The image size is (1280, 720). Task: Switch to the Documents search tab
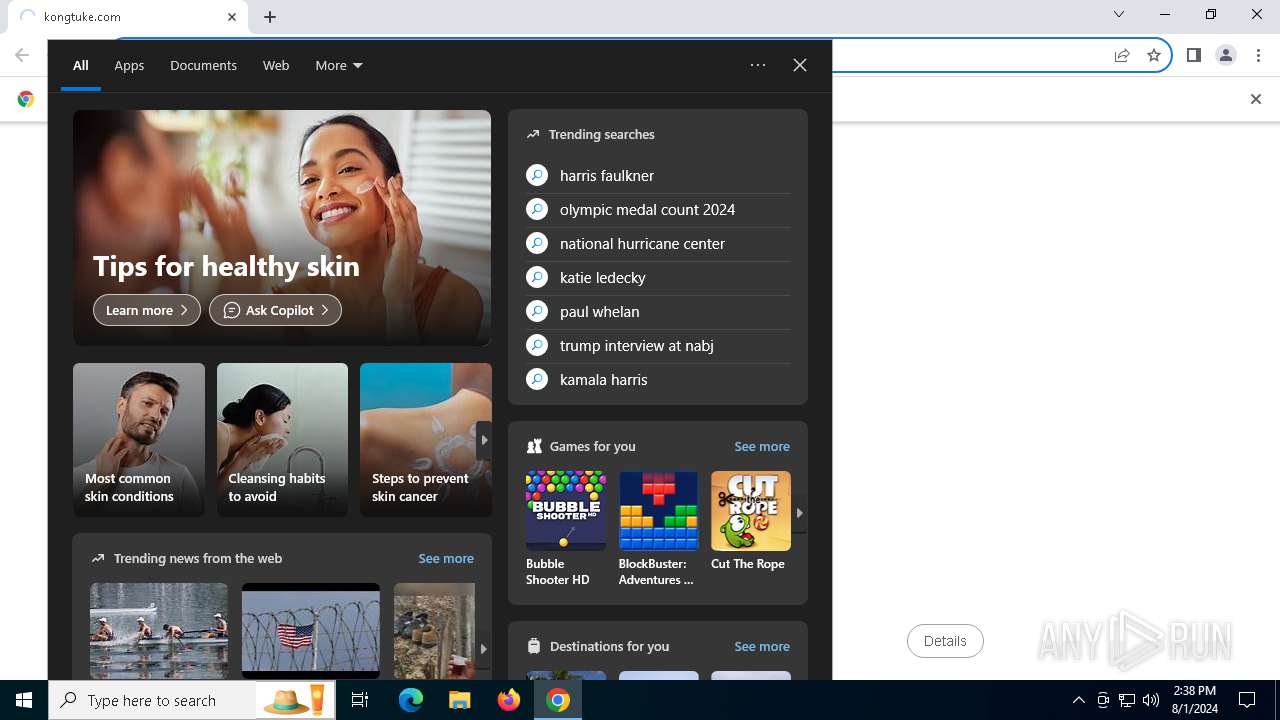coord(203,65)
